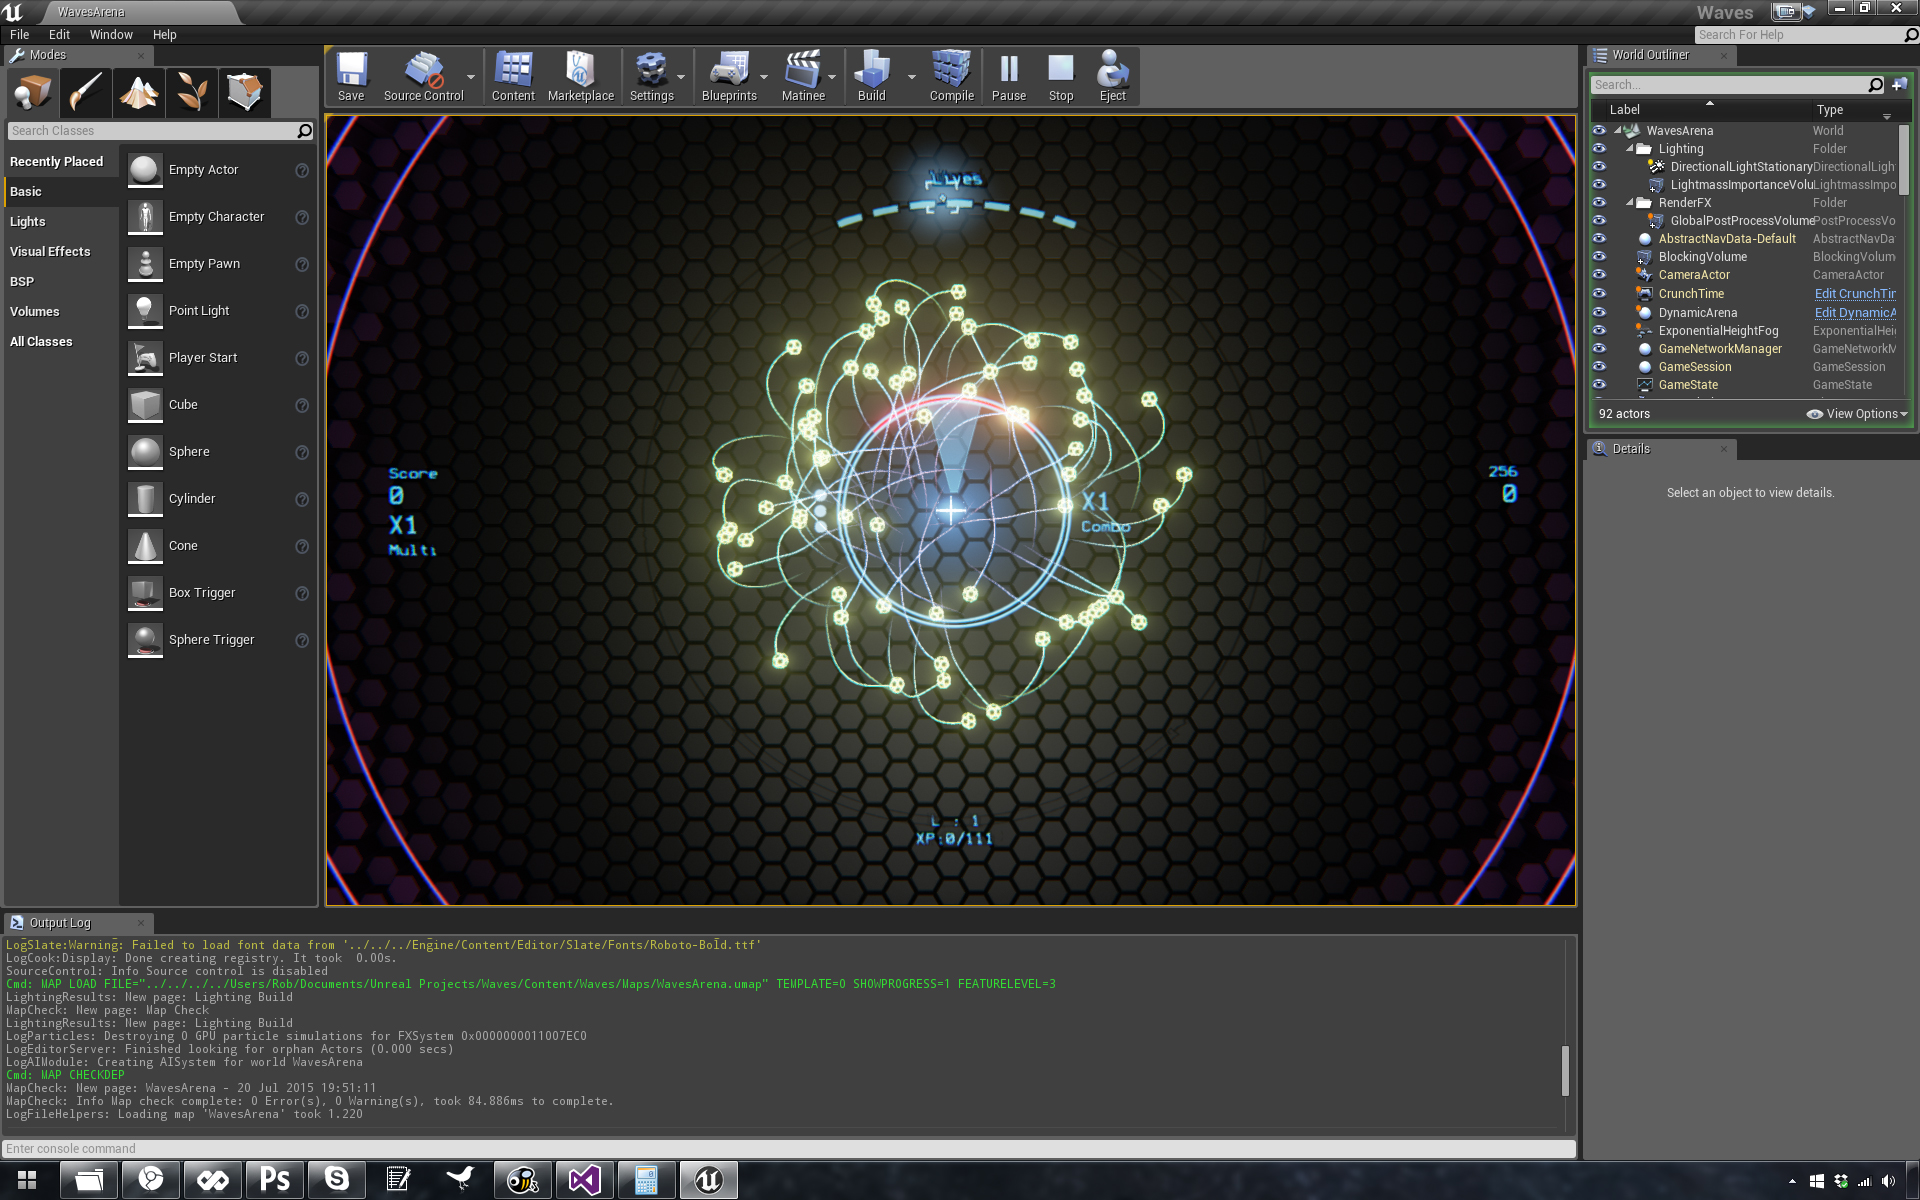Click the Compile toolbar icon
The width and height of the screenshot is (1920, 1200).
click(951, 77)
